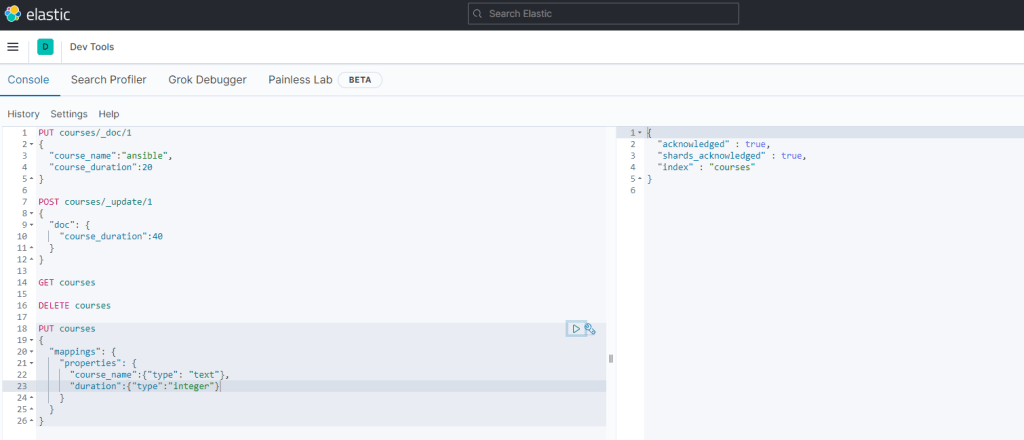Run the PUT courses request
Viewport: 1024px width, 440px height.
[576, 328]
